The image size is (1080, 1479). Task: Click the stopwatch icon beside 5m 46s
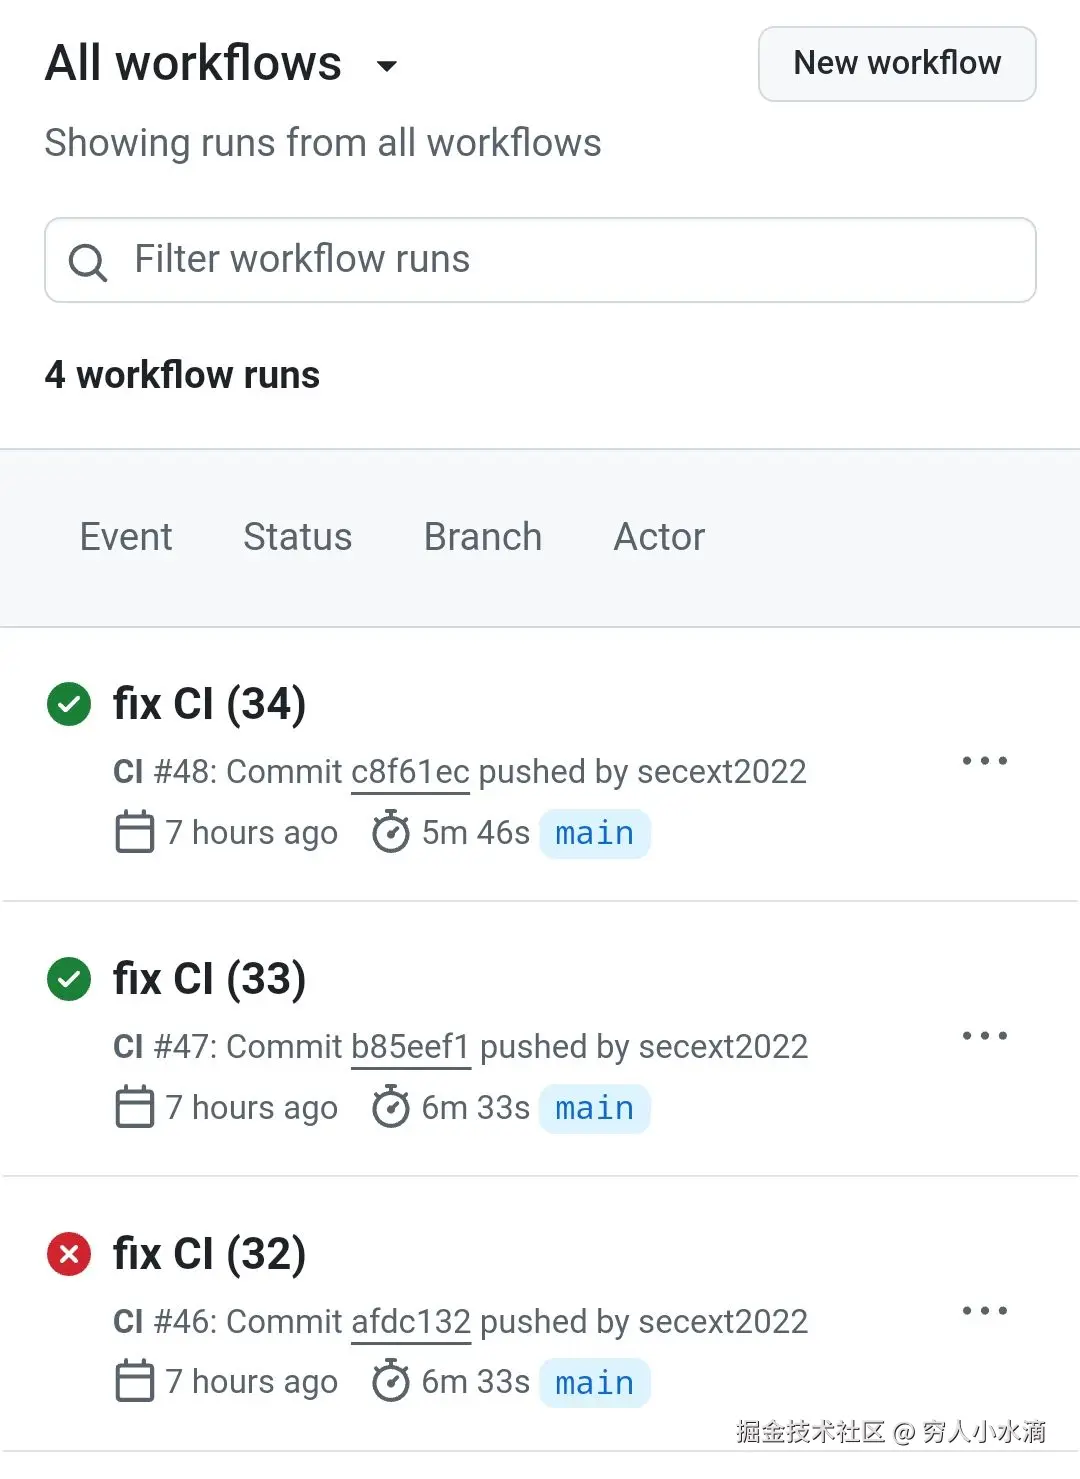390,833
